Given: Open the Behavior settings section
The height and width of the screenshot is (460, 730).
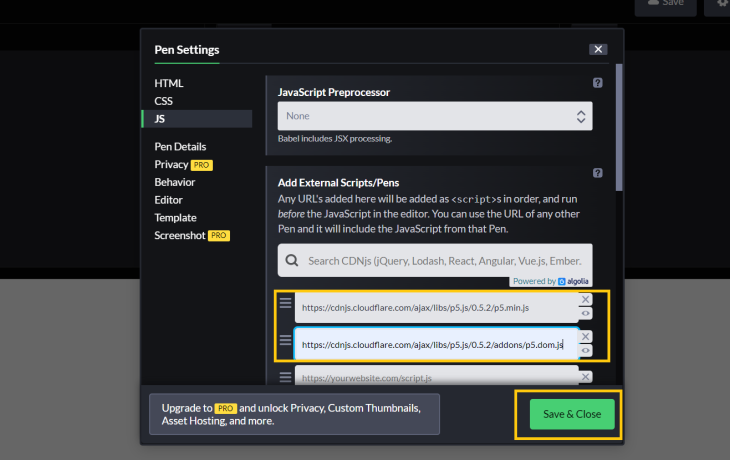Looking at the screenshot, I should pos(175,182).
